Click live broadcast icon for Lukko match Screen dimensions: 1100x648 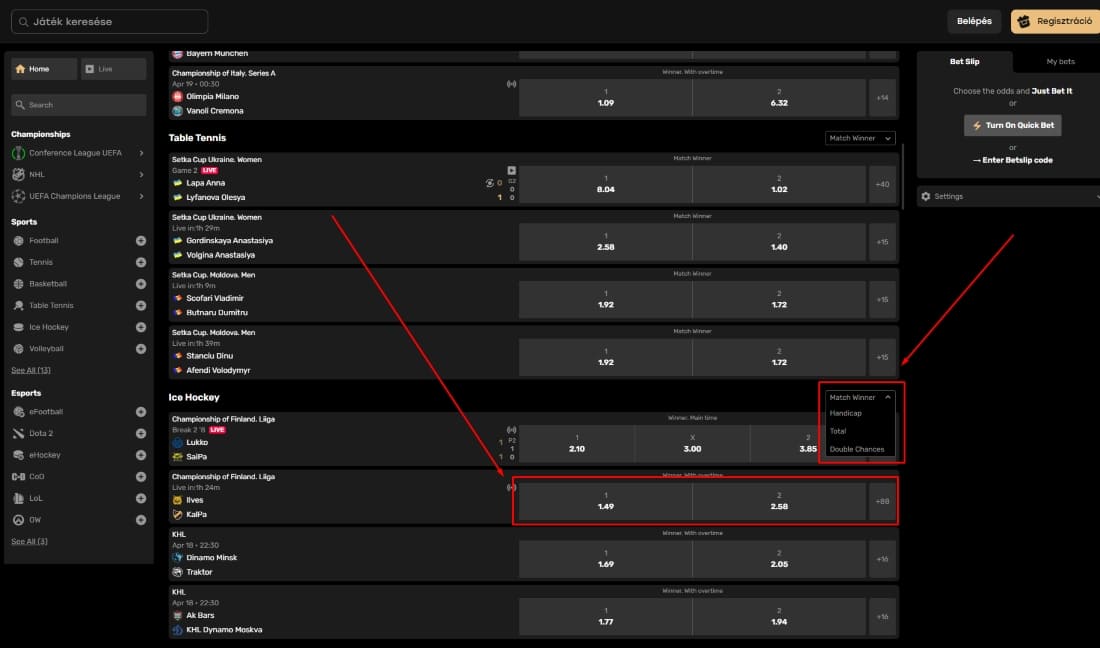pyautogui.click(x=511, y=430)
